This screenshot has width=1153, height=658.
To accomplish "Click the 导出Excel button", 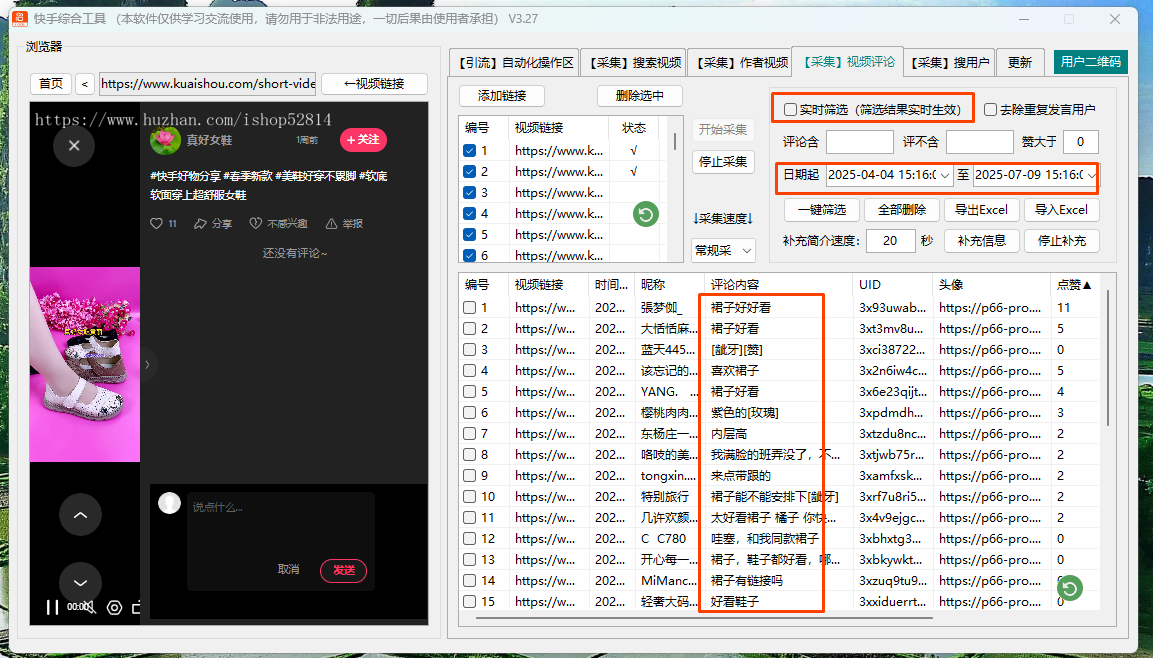I will click(x=982, y=210).
